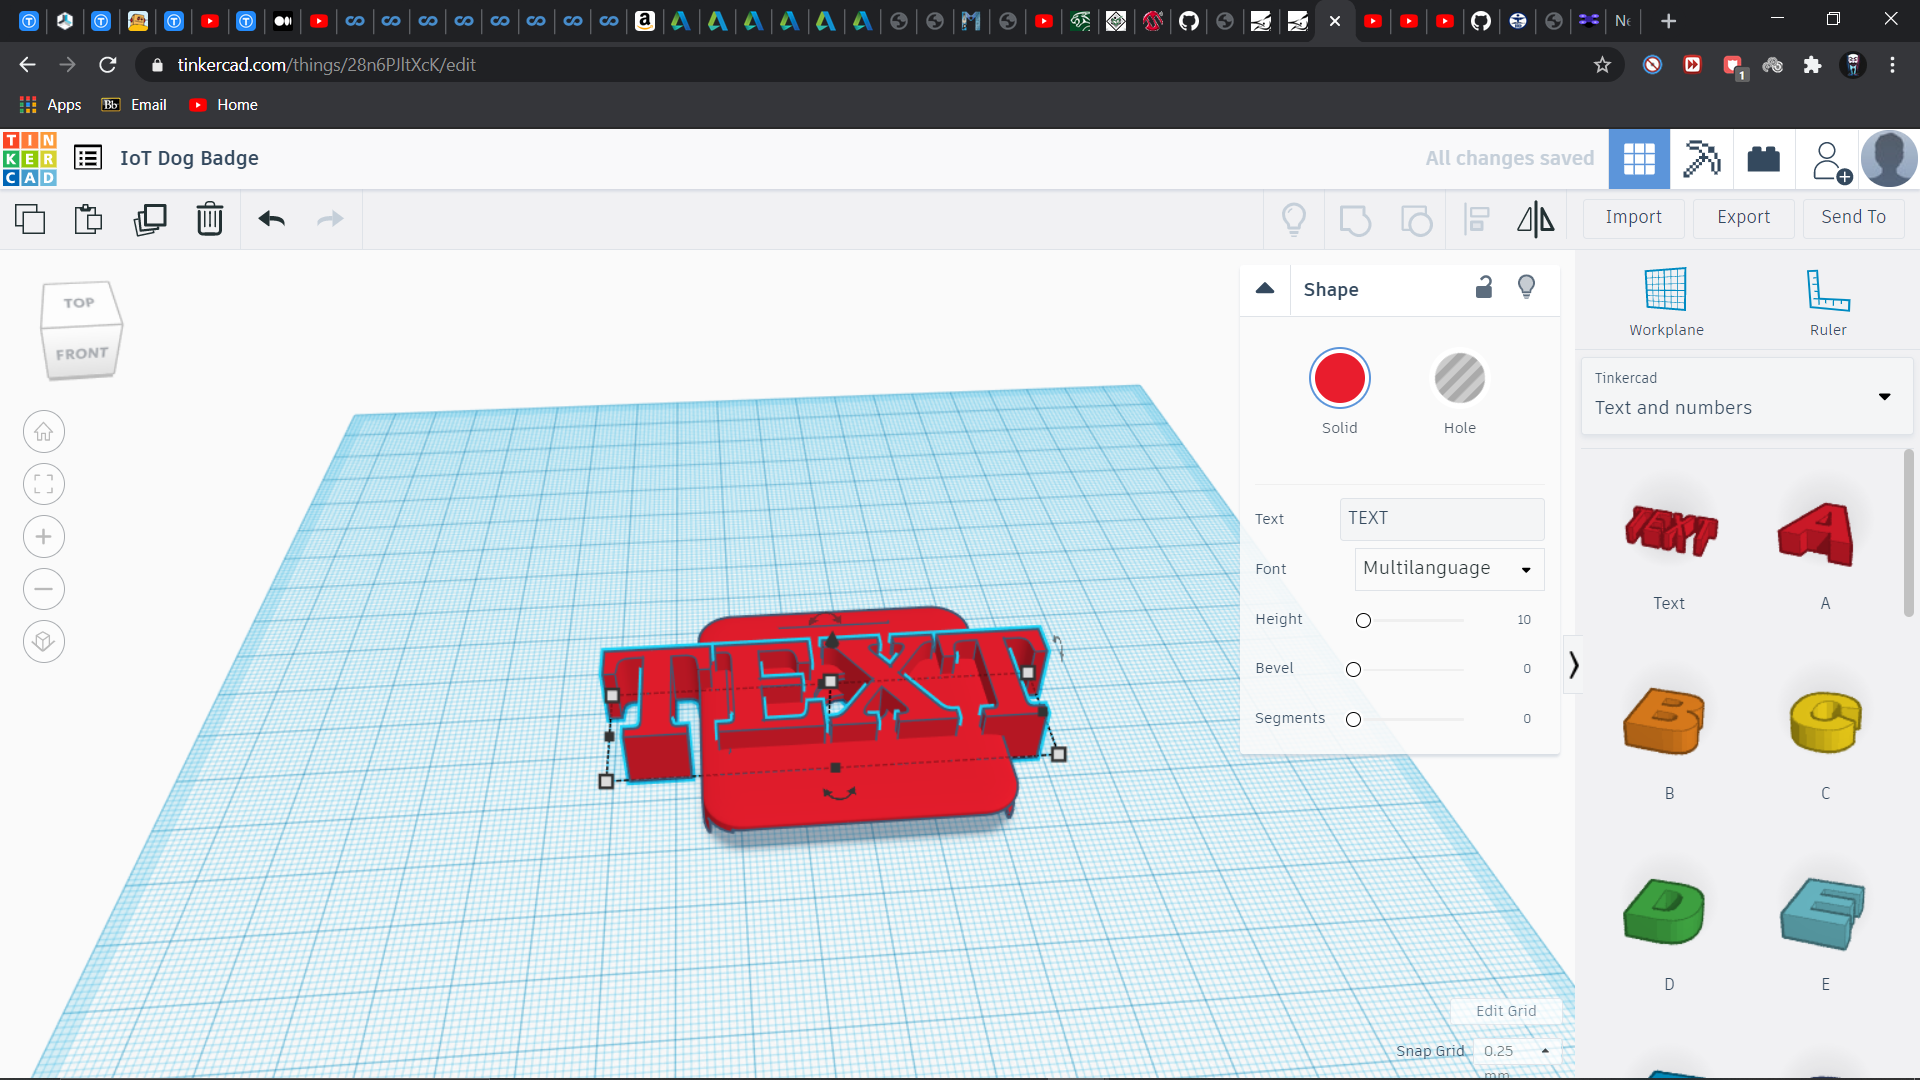Open the Multilanguage font dropdown
The height and width of the screenshot is (1080, 1920).
(1449, 569)
